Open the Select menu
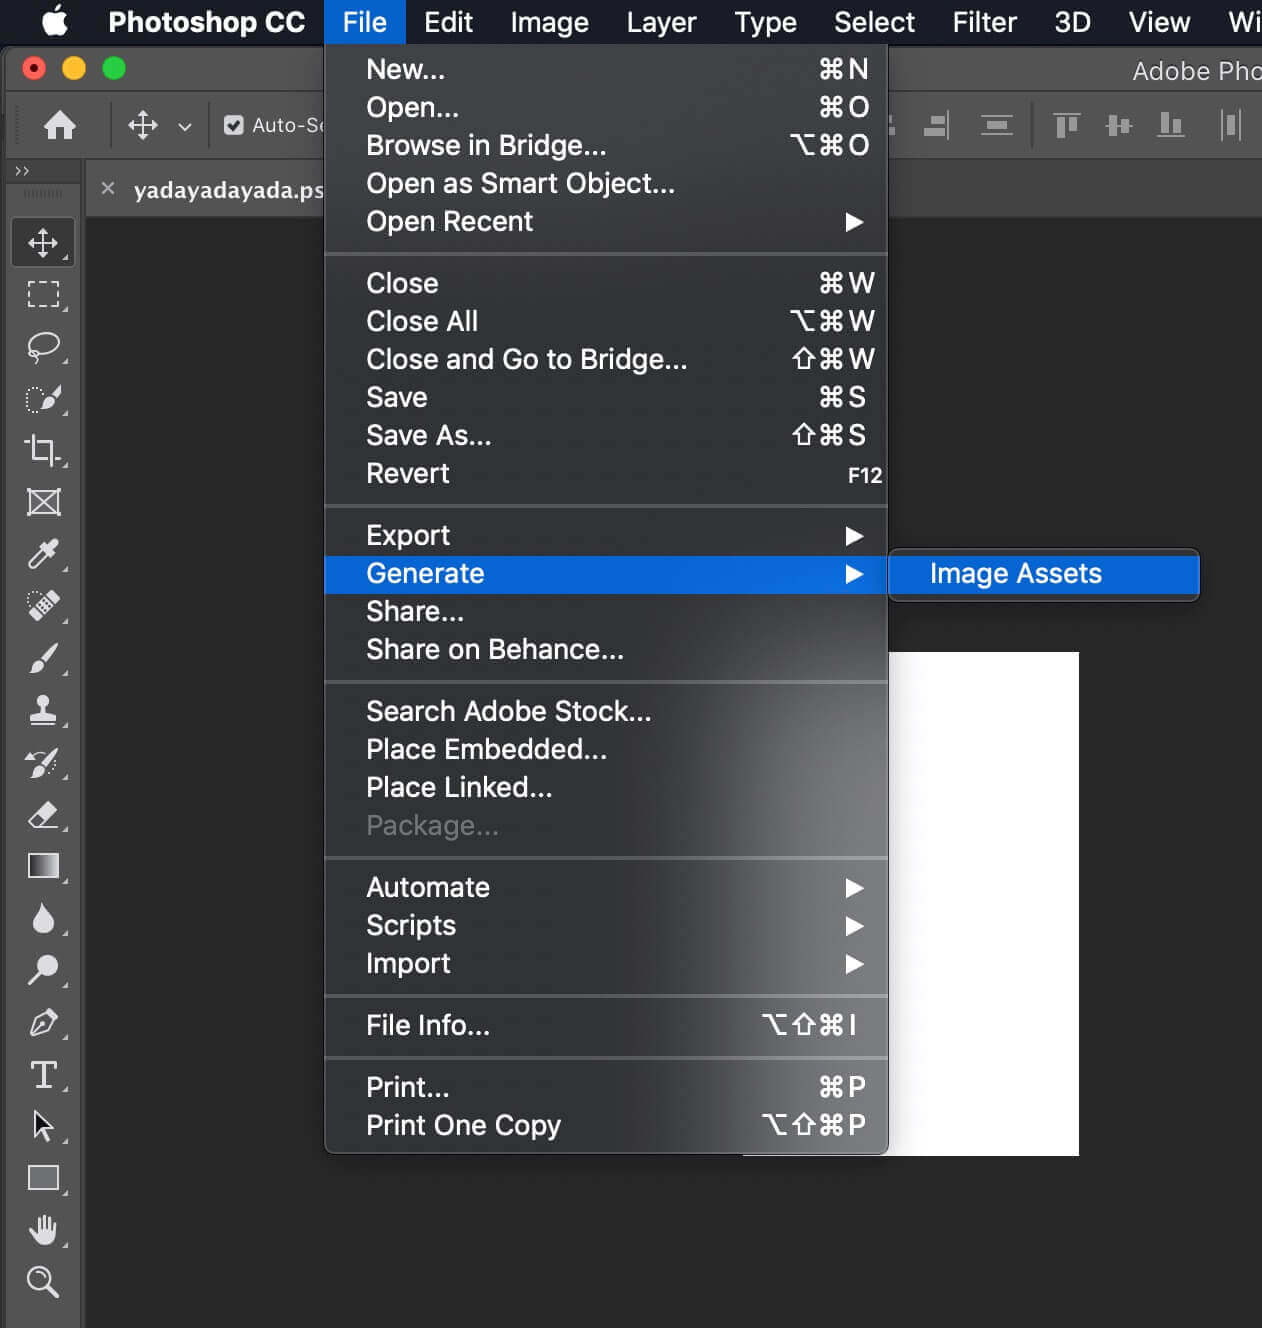This screenshot has width=1262, height=1328. (x=872, y=22)
